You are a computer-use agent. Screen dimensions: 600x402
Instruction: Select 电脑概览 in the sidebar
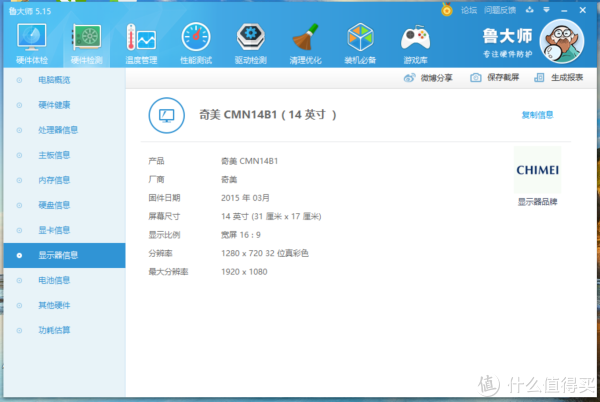(64, 80)
